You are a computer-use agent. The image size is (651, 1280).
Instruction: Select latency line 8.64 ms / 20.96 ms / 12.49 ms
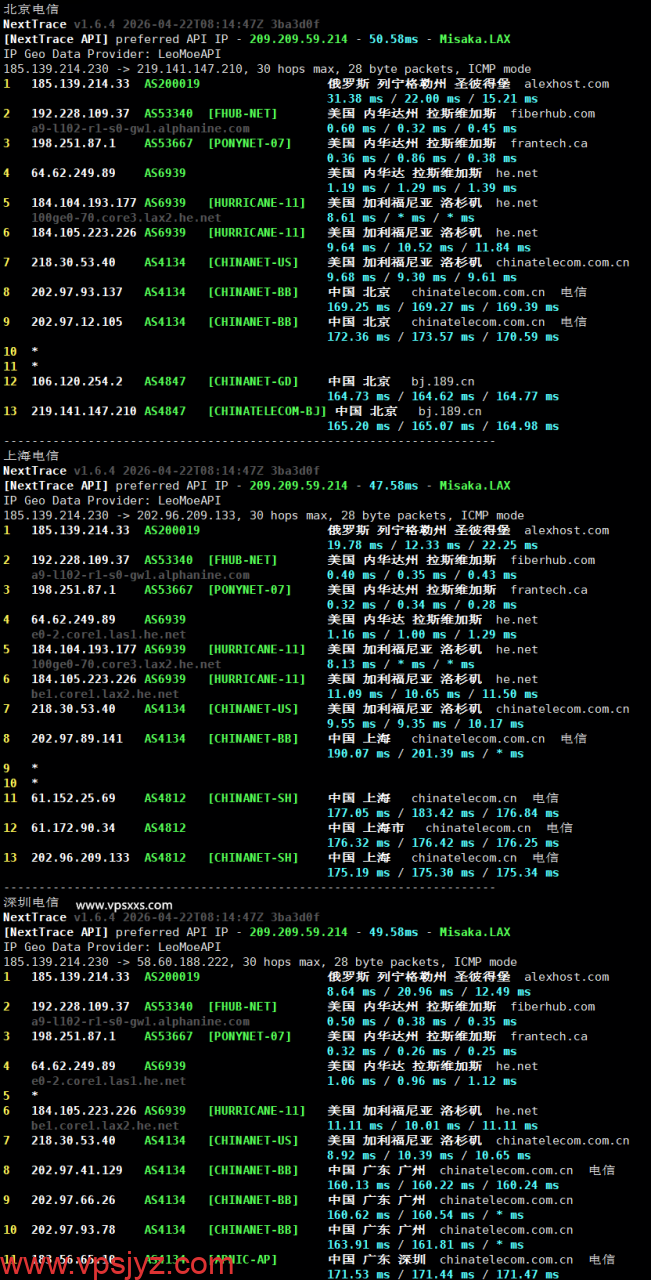[x=429, y=993]
